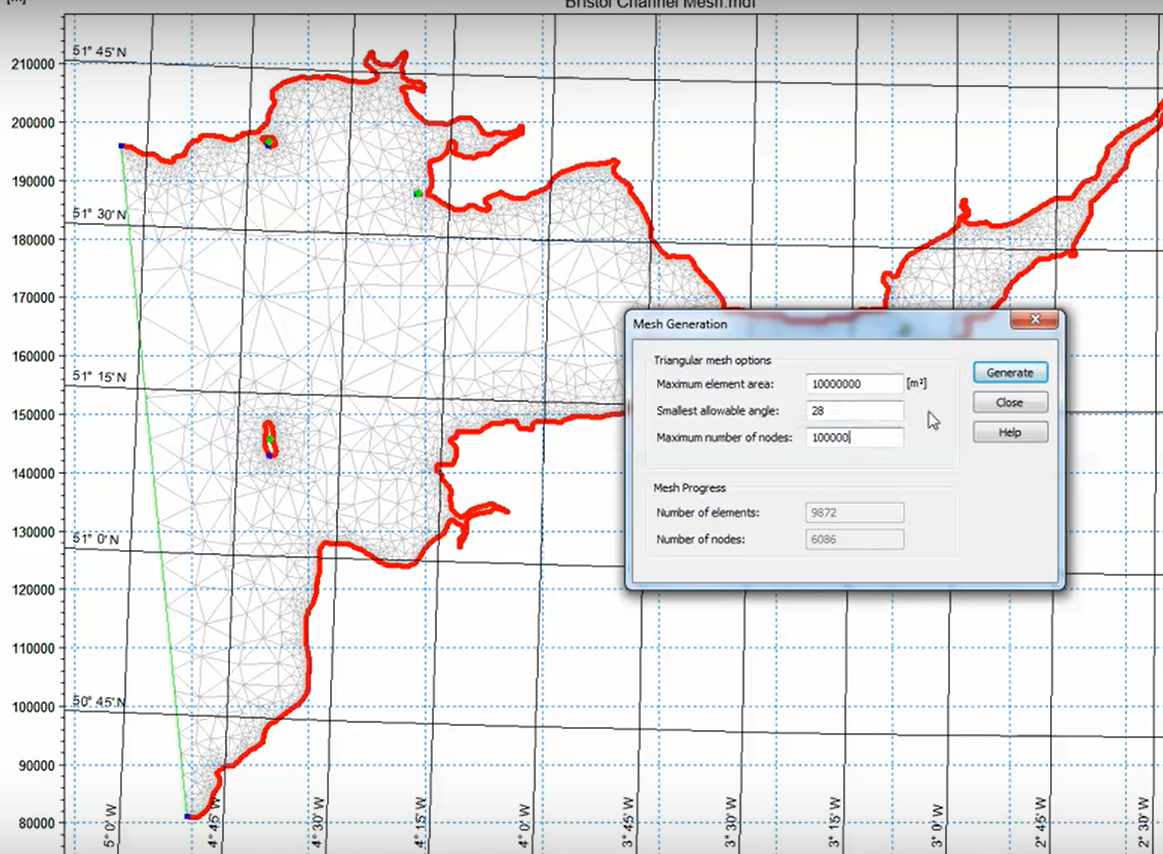Click the Mesh Generation dialog title bar
Screen dimensions: 1163x854
point(800,323)
